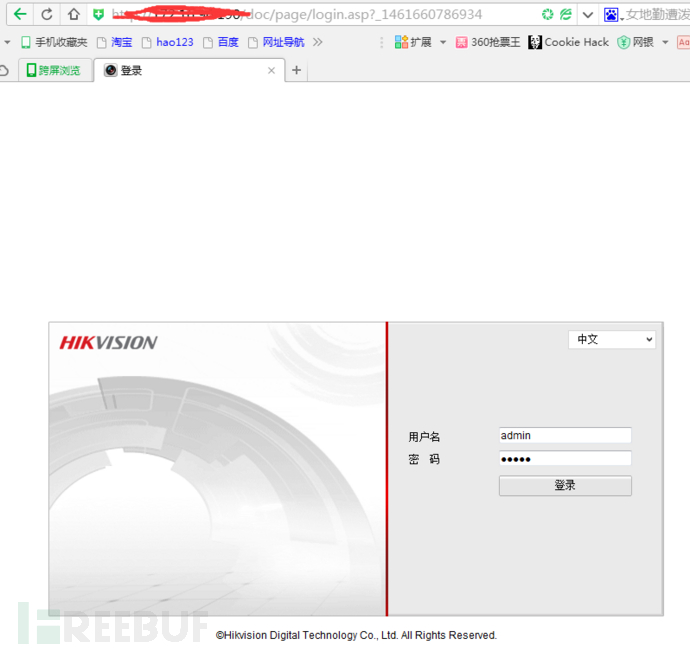Open the Cookie Hack extension
690x651 pixels.
569,42
